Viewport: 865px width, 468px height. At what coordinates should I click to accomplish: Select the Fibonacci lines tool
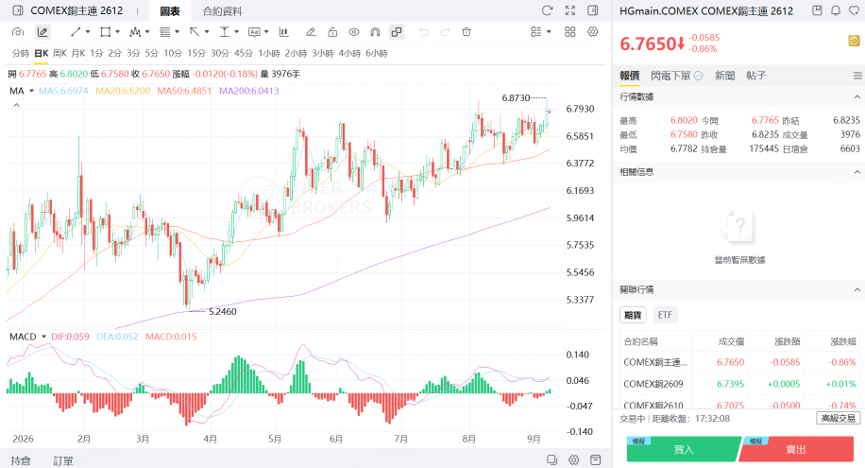(164, 32)
